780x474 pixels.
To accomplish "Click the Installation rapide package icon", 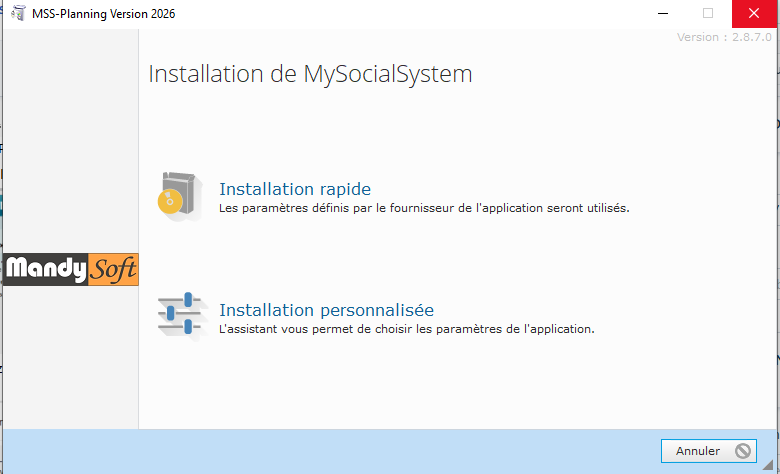I will click(180, 196).
